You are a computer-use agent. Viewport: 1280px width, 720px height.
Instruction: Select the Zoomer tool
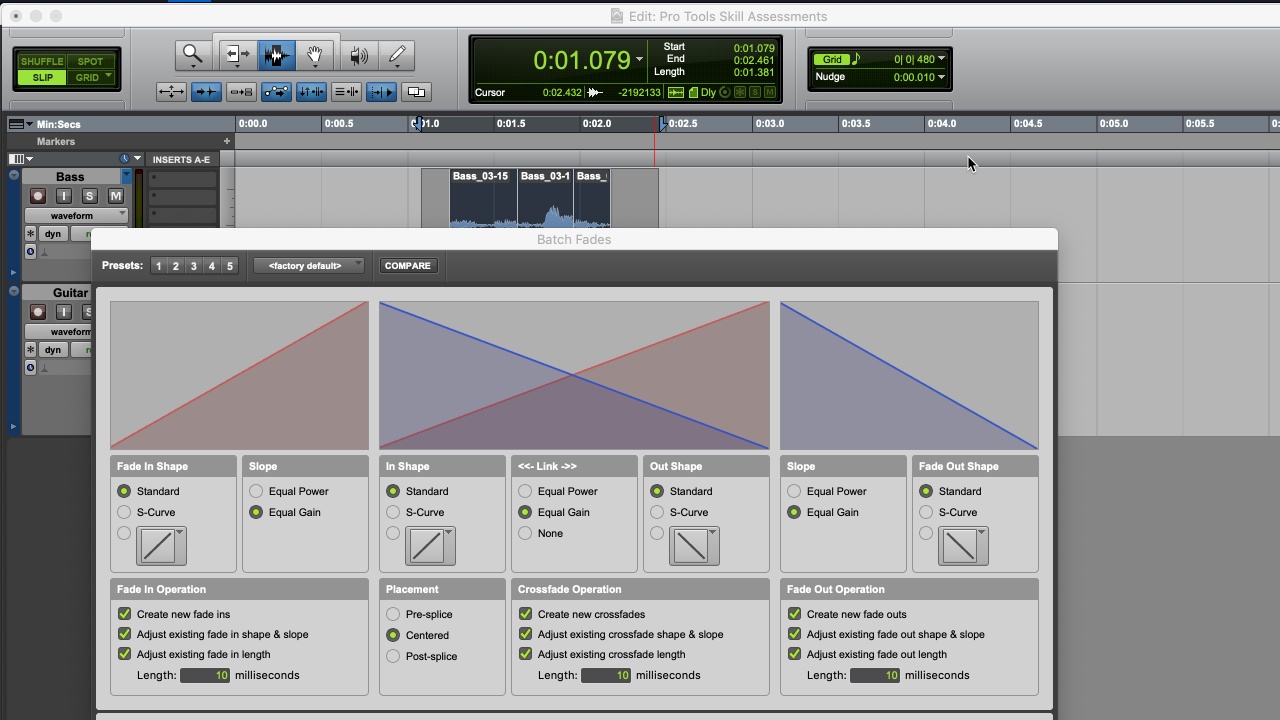pos(192,55)
